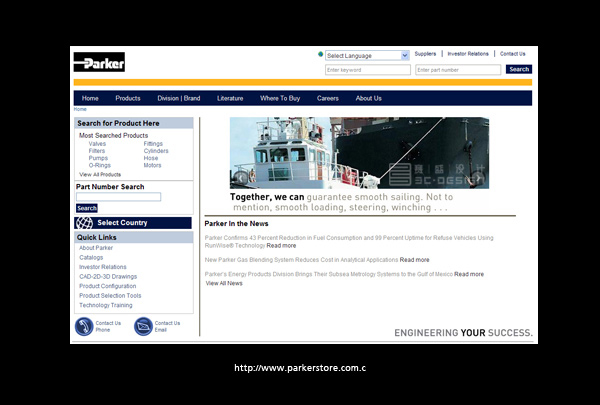Screen dimensions: 600x405
Task: Open About Parker quick link
Action: [x=96, y=248]
